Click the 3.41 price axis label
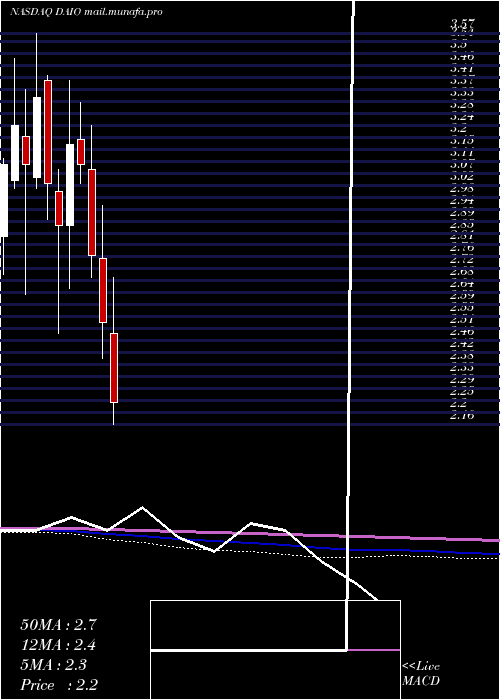 [x=462, y=69]
